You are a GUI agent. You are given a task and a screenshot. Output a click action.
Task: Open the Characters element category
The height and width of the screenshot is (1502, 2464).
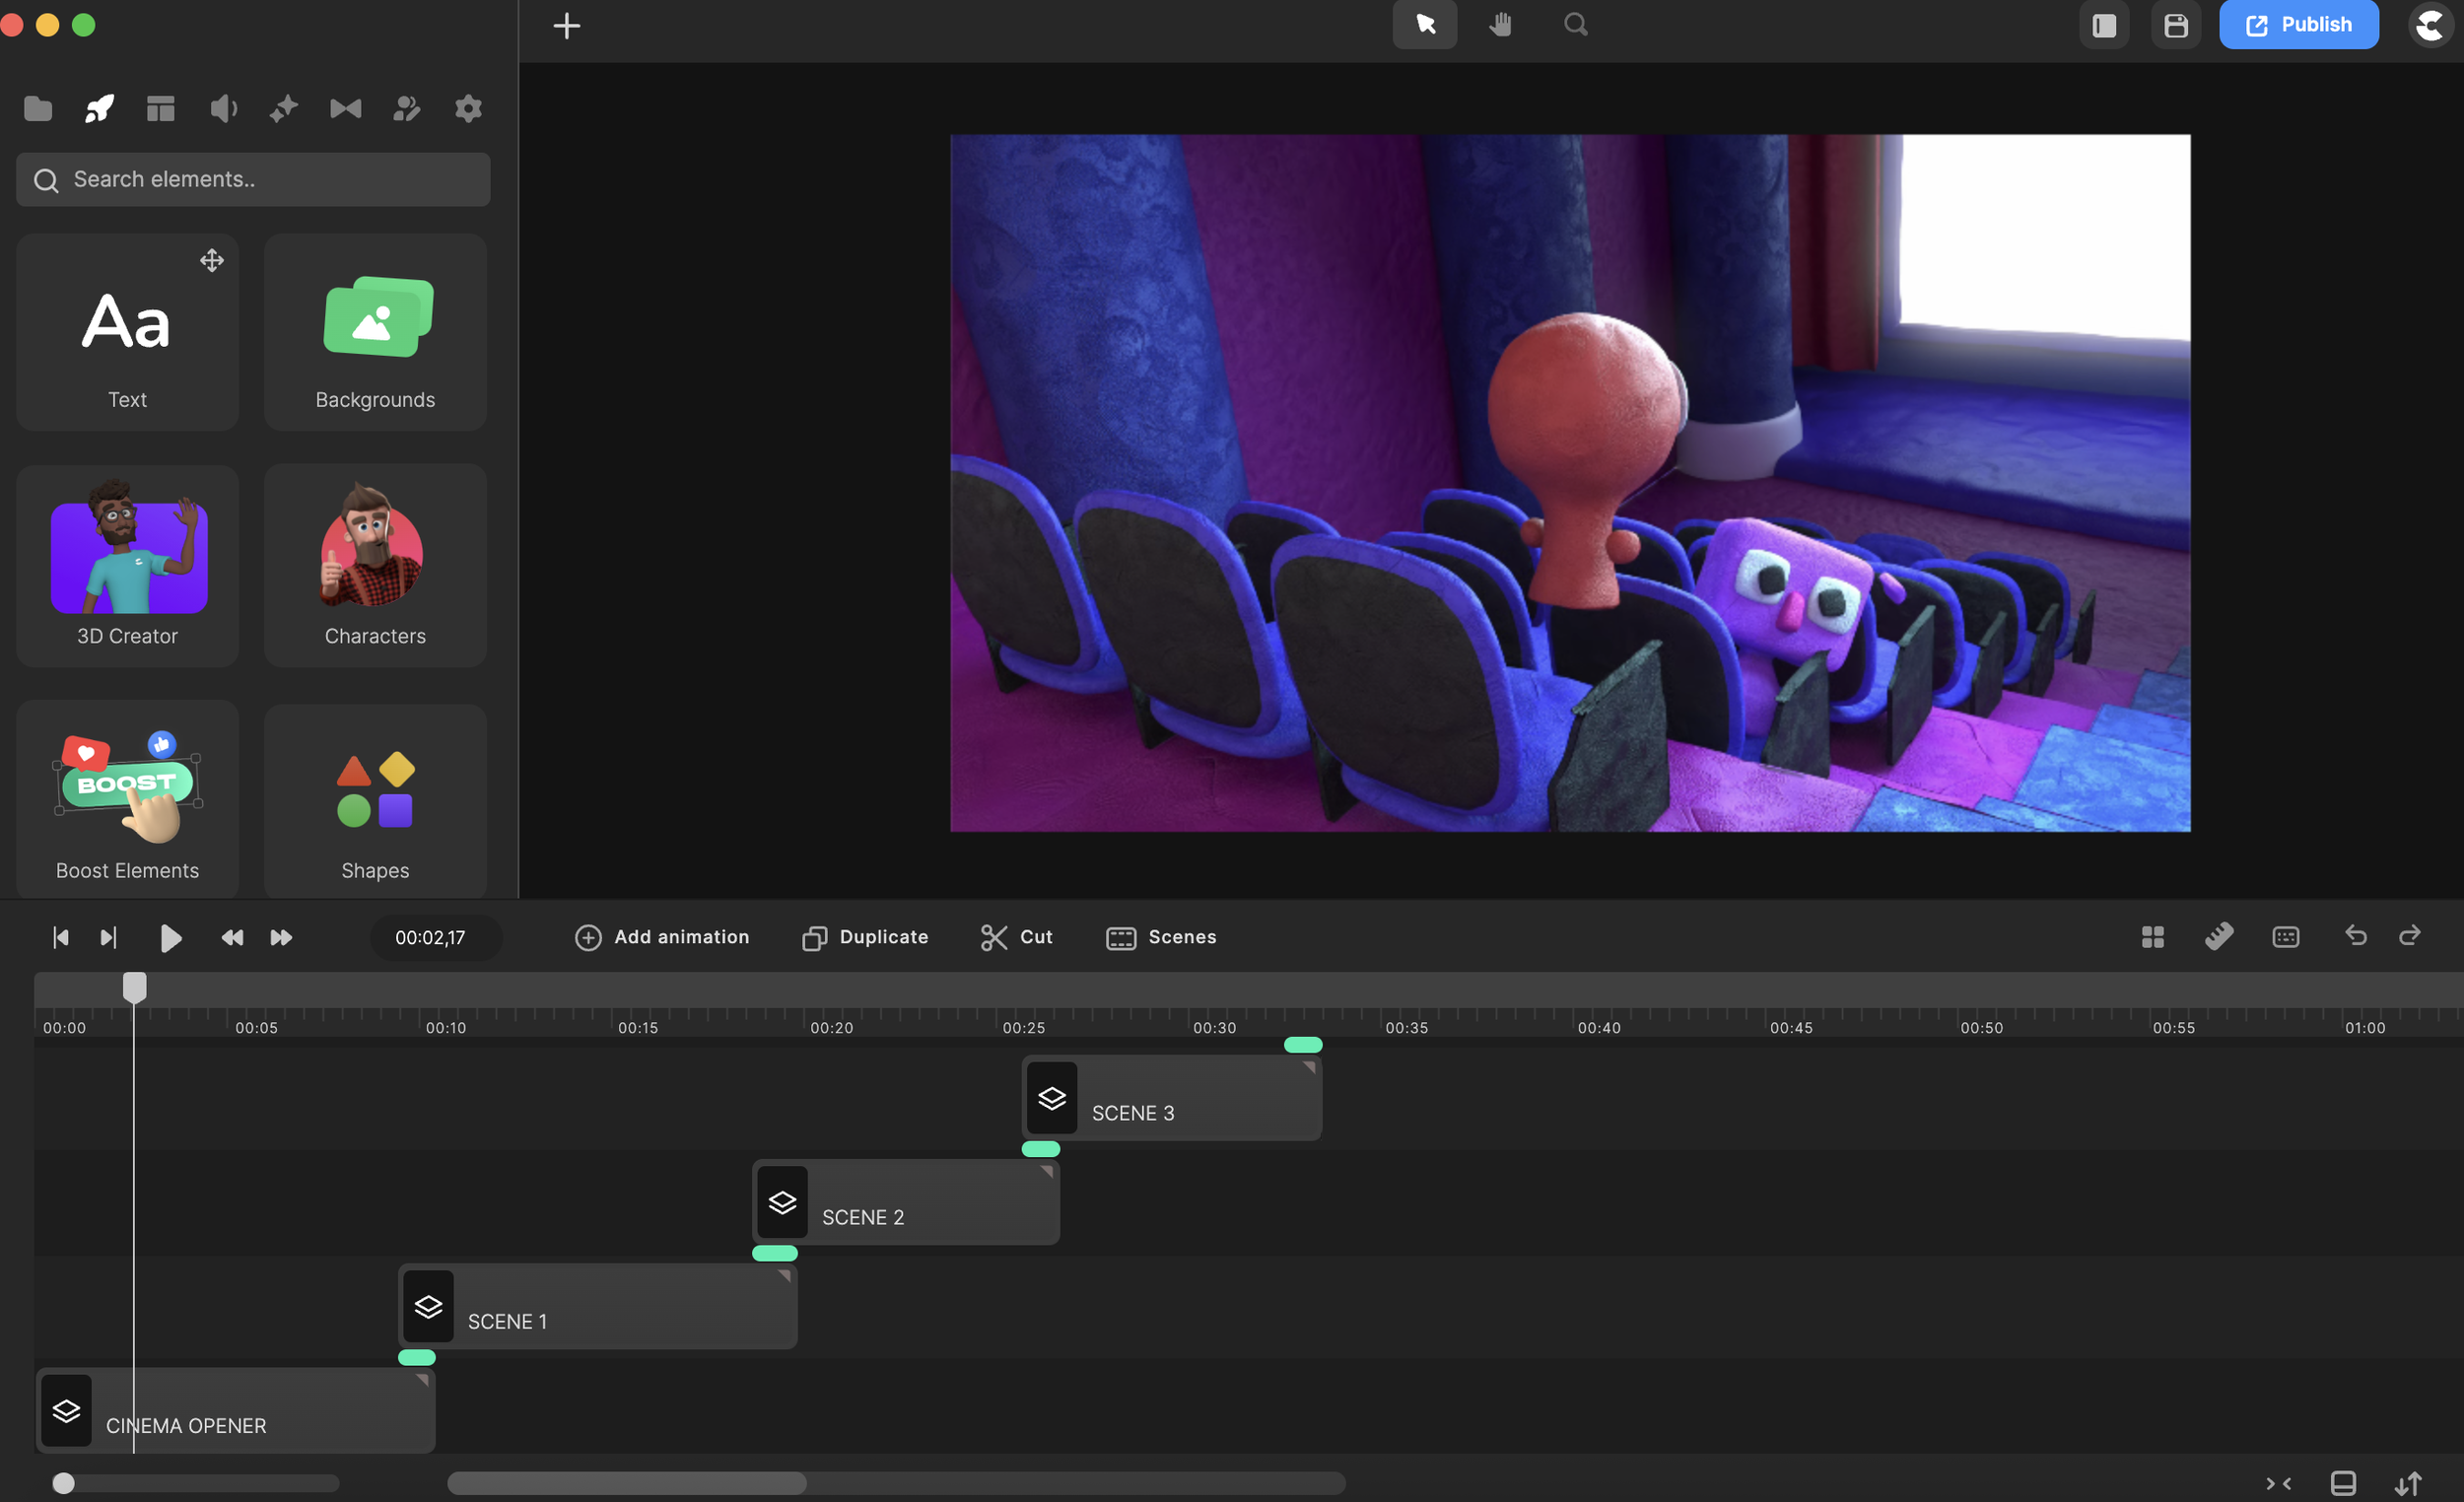click(x=375, y=565)
